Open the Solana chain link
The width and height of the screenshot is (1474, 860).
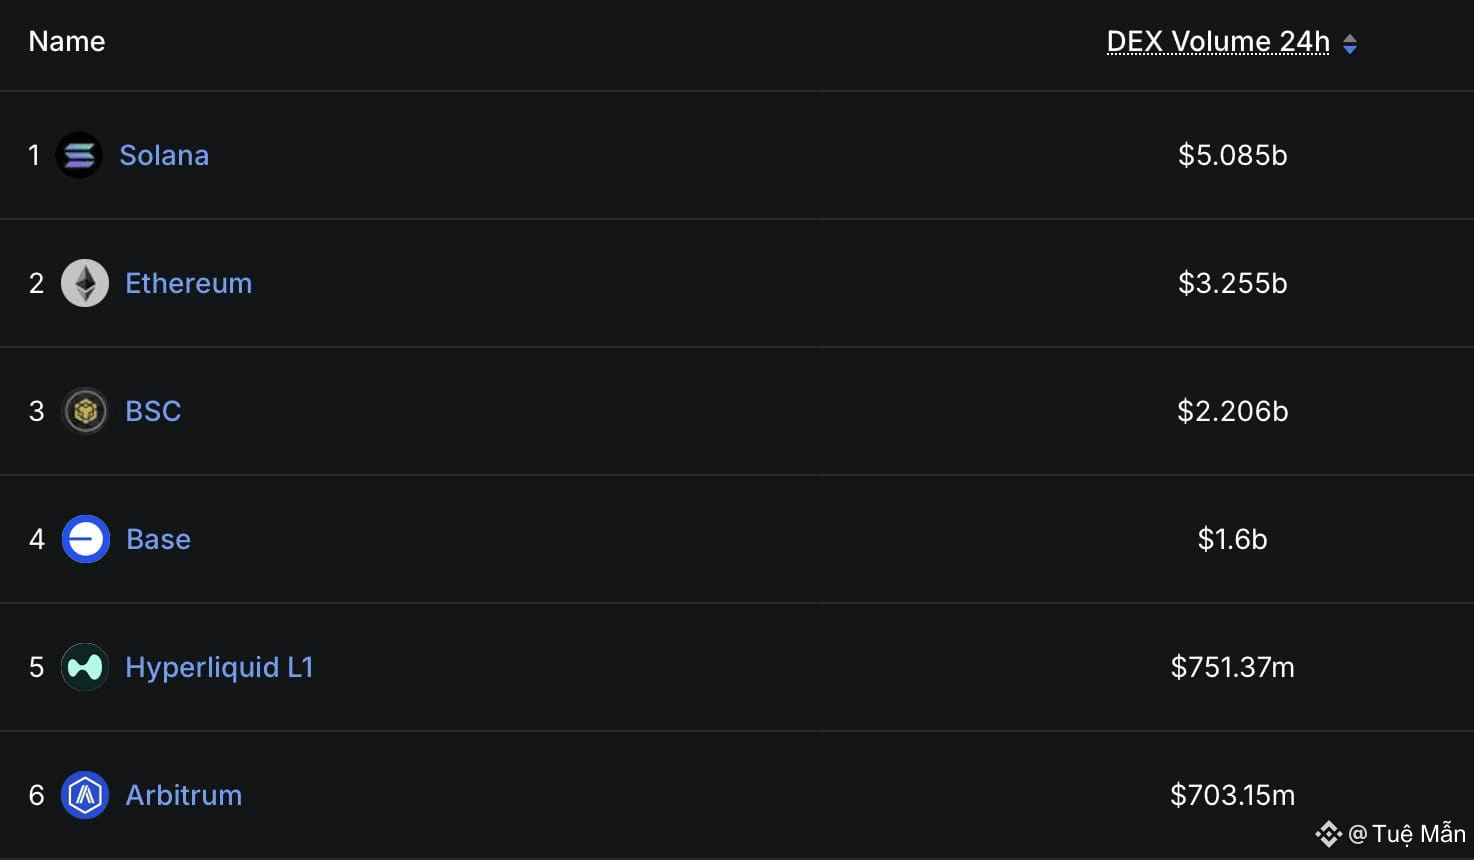164,155
